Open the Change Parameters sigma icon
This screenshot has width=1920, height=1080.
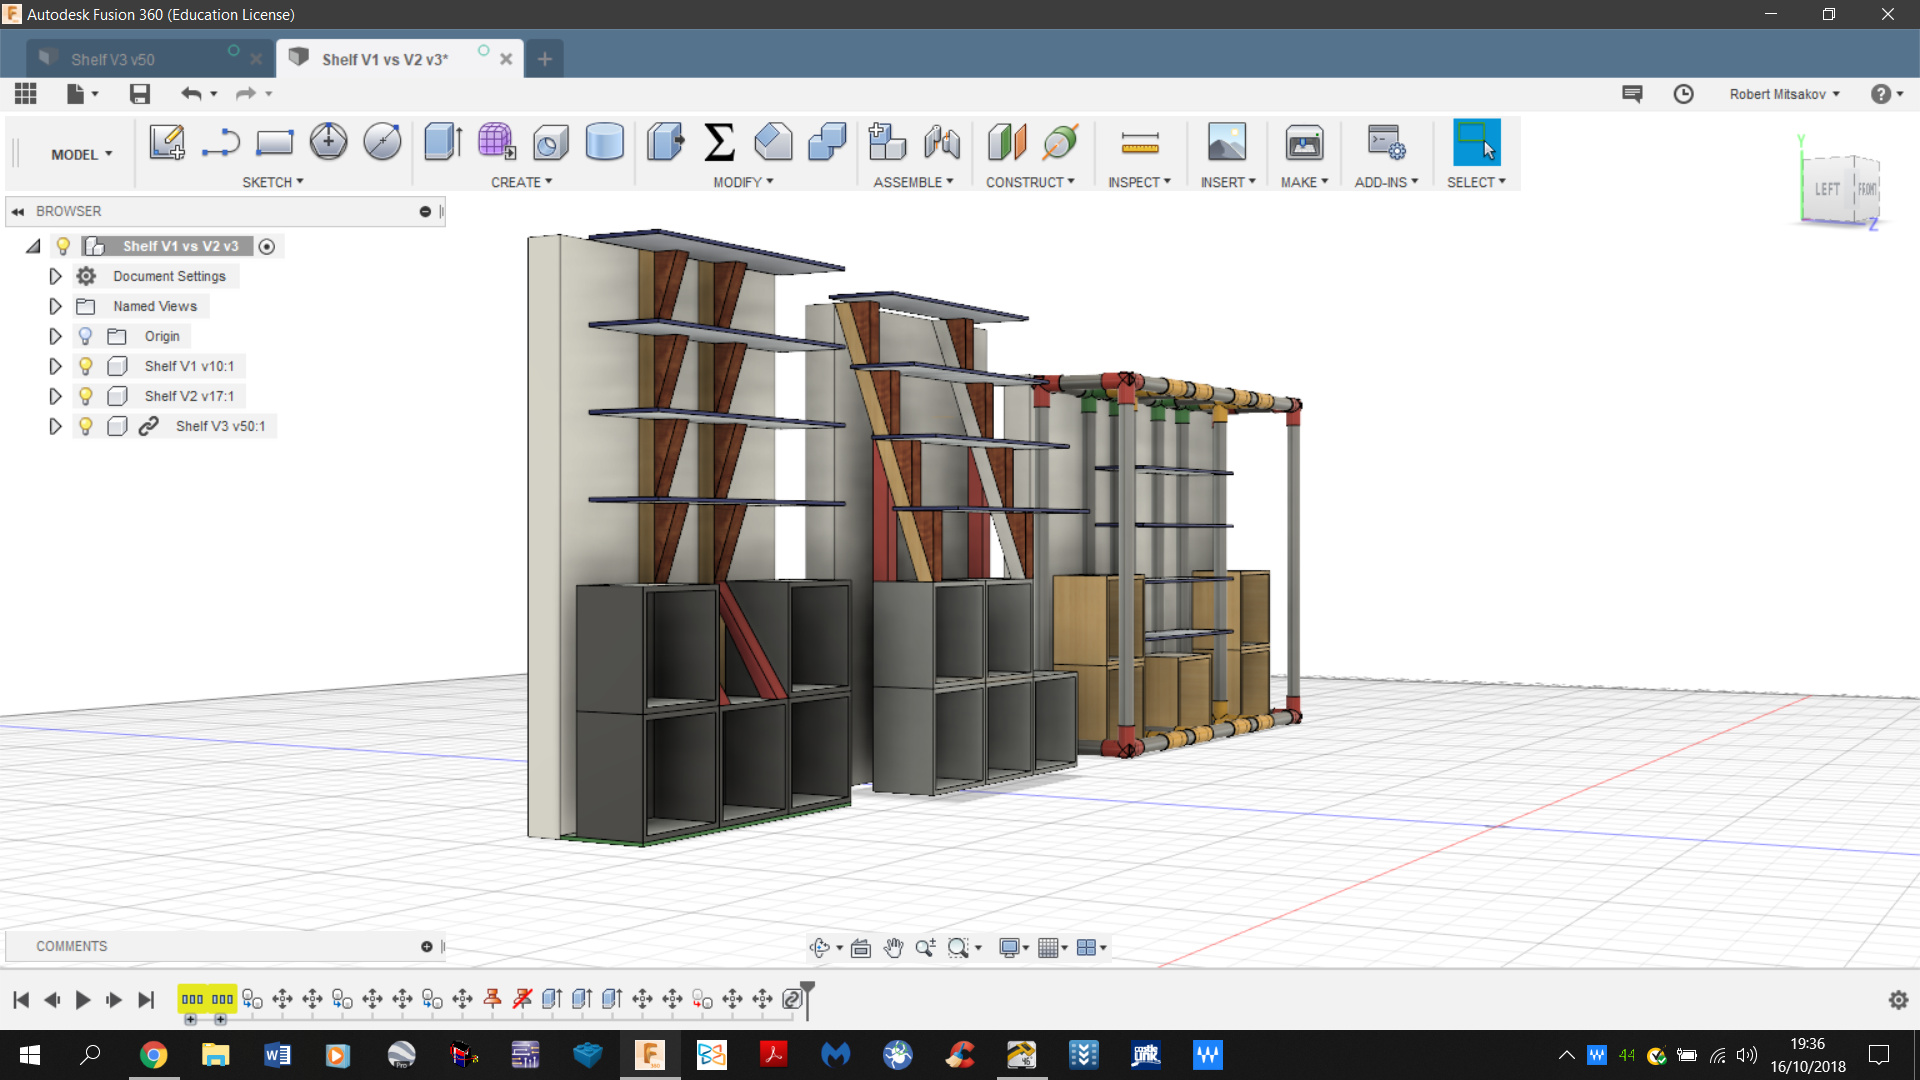[719, 142]
